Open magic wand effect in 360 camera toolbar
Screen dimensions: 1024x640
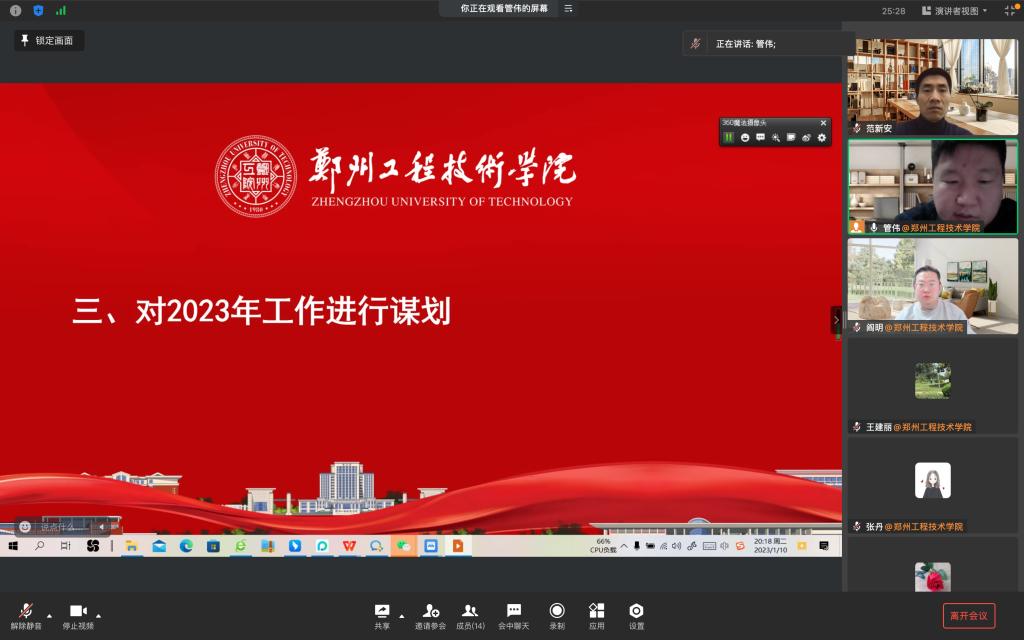[776, 138]
